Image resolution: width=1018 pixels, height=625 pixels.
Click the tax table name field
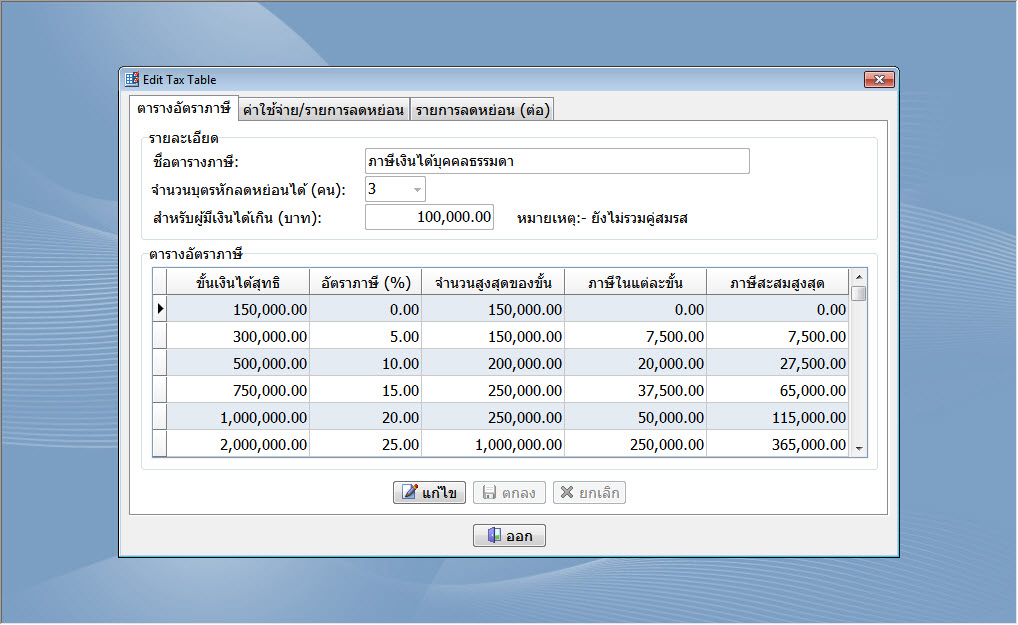click(x=557, y=161)
